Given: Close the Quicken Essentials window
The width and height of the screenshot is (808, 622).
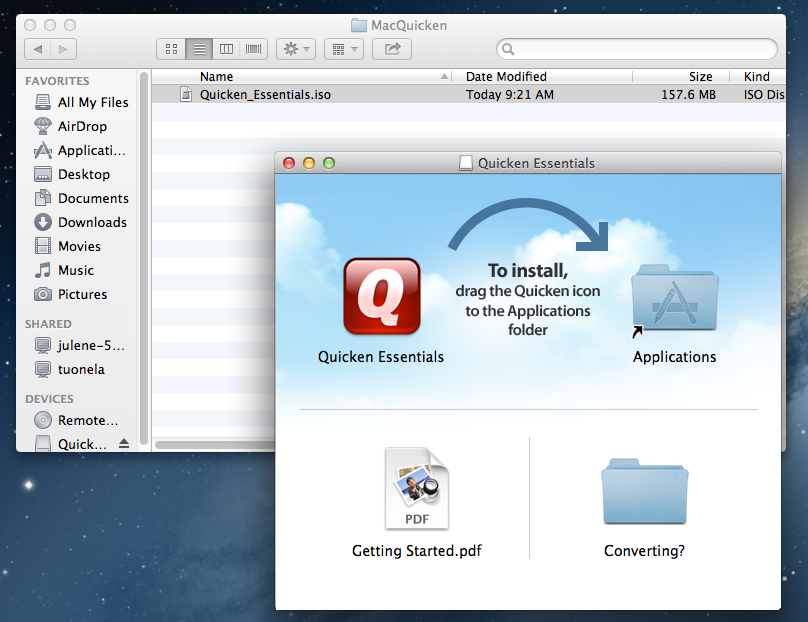Looking at the screenshot, I should coord(289,163).
